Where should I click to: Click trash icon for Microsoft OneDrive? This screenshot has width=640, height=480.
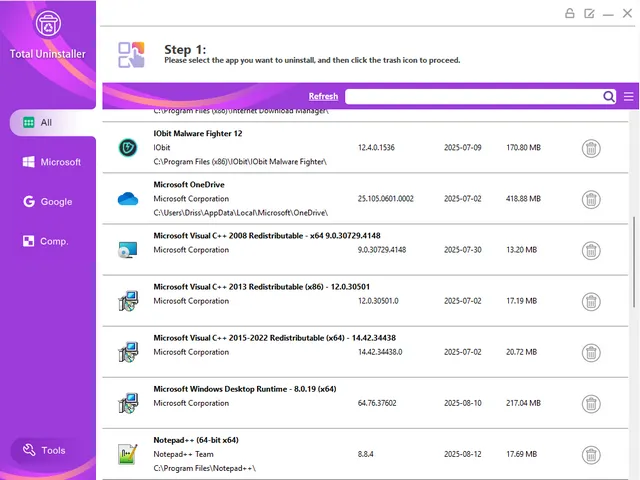tap(591, 200)
